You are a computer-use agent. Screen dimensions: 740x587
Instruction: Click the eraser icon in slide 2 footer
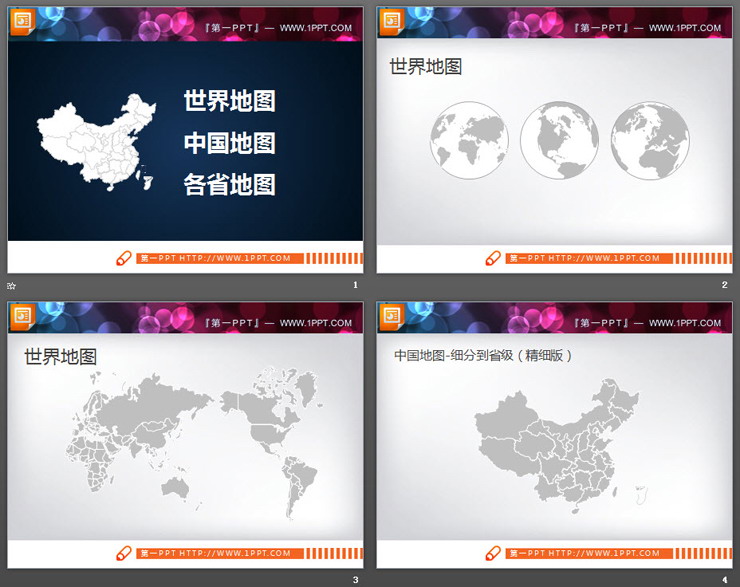coord(493,258)
